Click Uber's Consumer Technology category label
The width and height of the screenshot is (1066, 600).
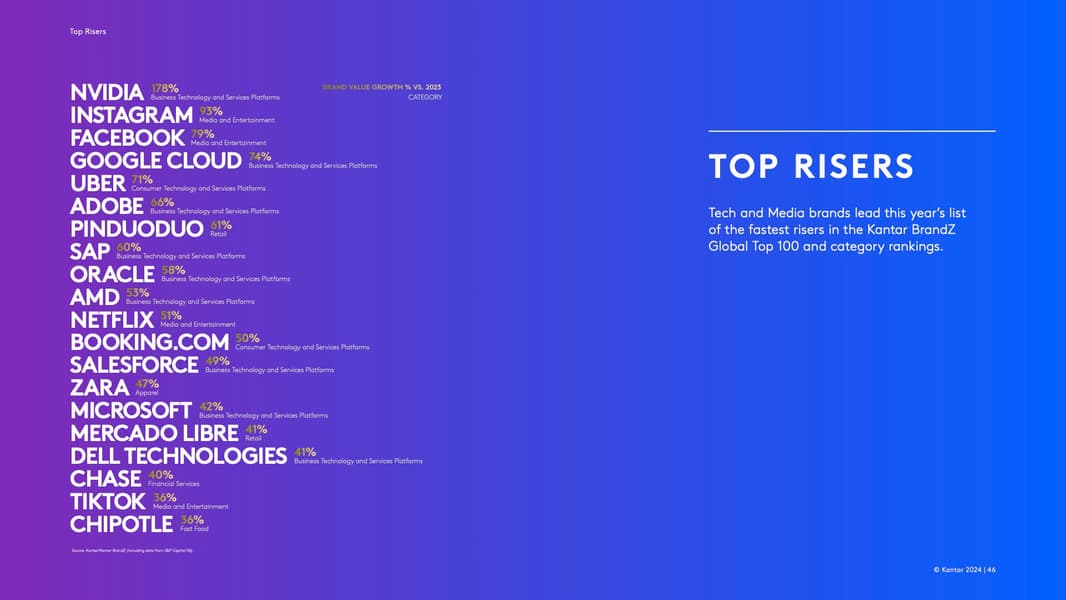click(199, 188)
